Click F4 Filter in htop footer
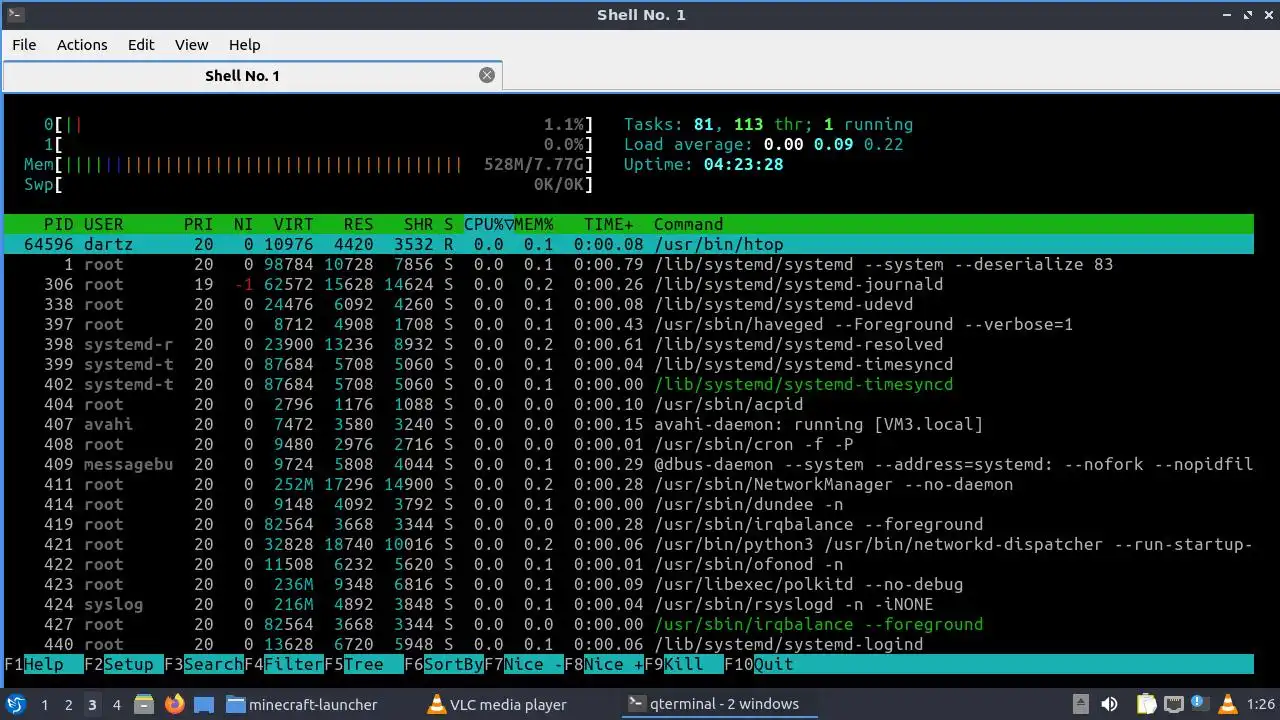The width and height of the screenshot is (1280, 720). (x=284, y=664)
